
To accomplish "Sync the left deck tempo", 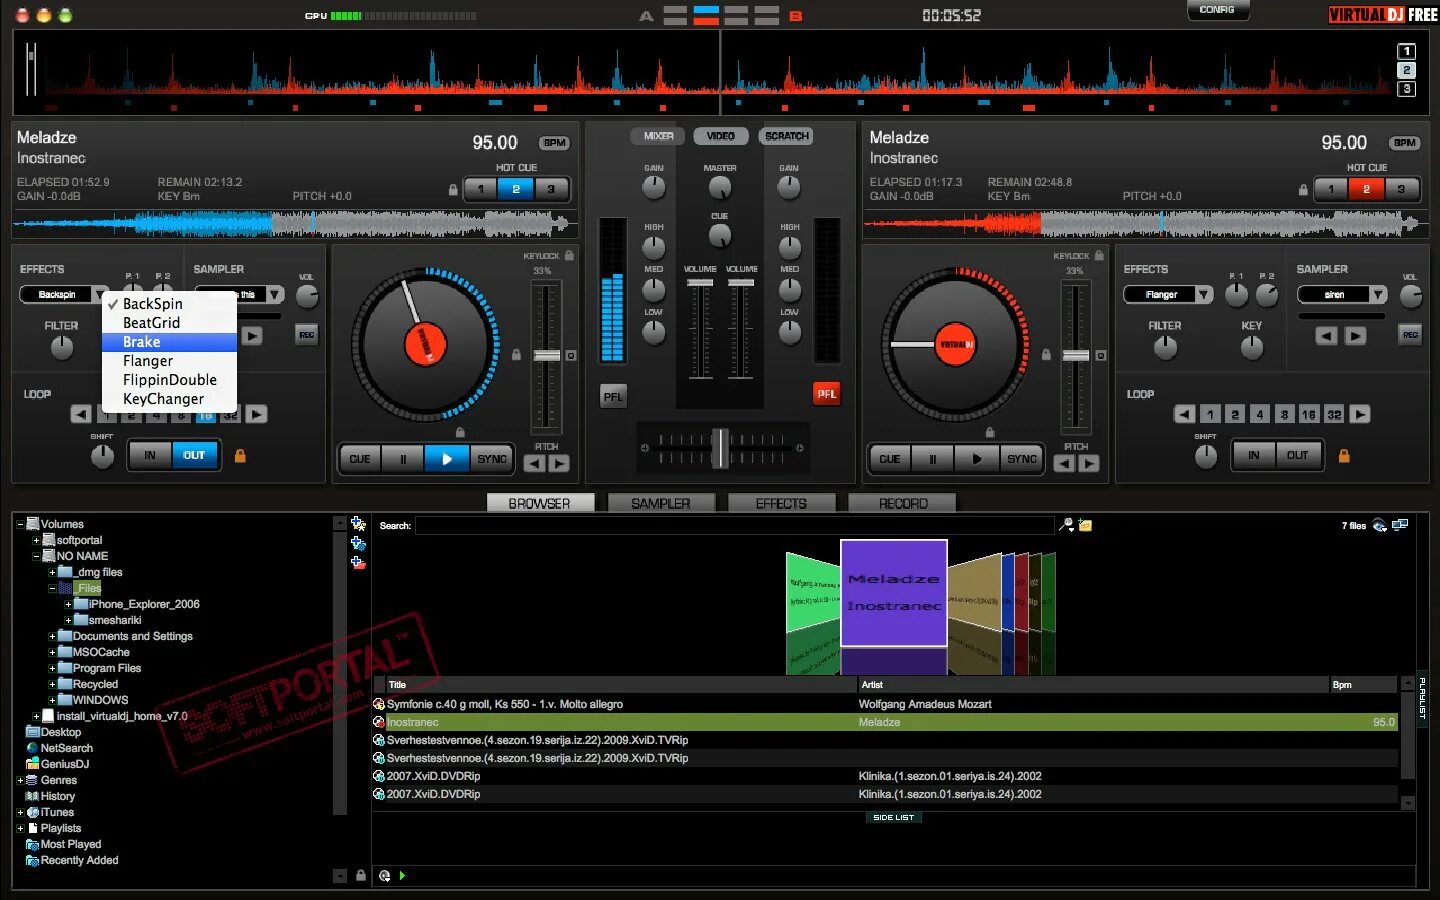I will pos(492,459).
